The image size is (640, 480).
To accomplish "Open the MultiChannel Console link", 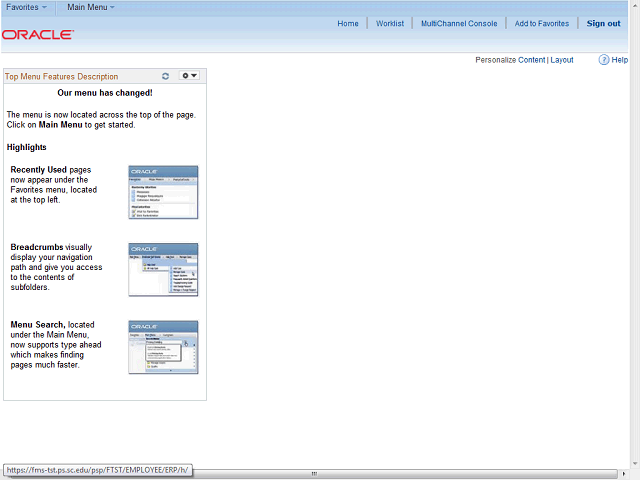I will click(x=459, y=24).
